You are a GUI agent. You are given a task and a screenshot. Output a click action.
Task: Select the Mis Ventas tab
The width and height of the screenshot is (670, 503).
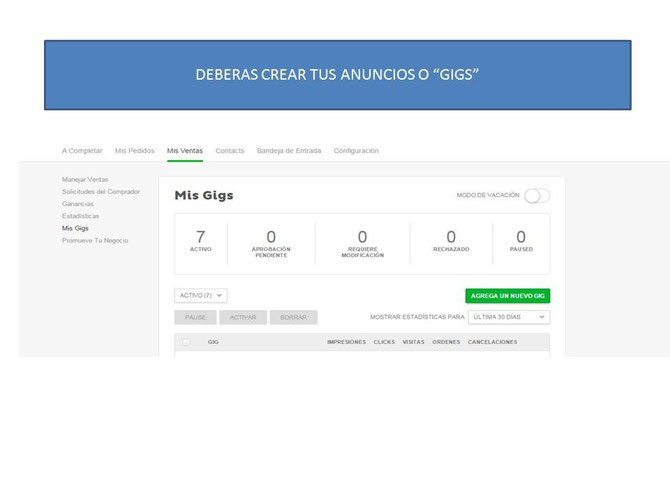pyautogui.click(x=185, y=151)
